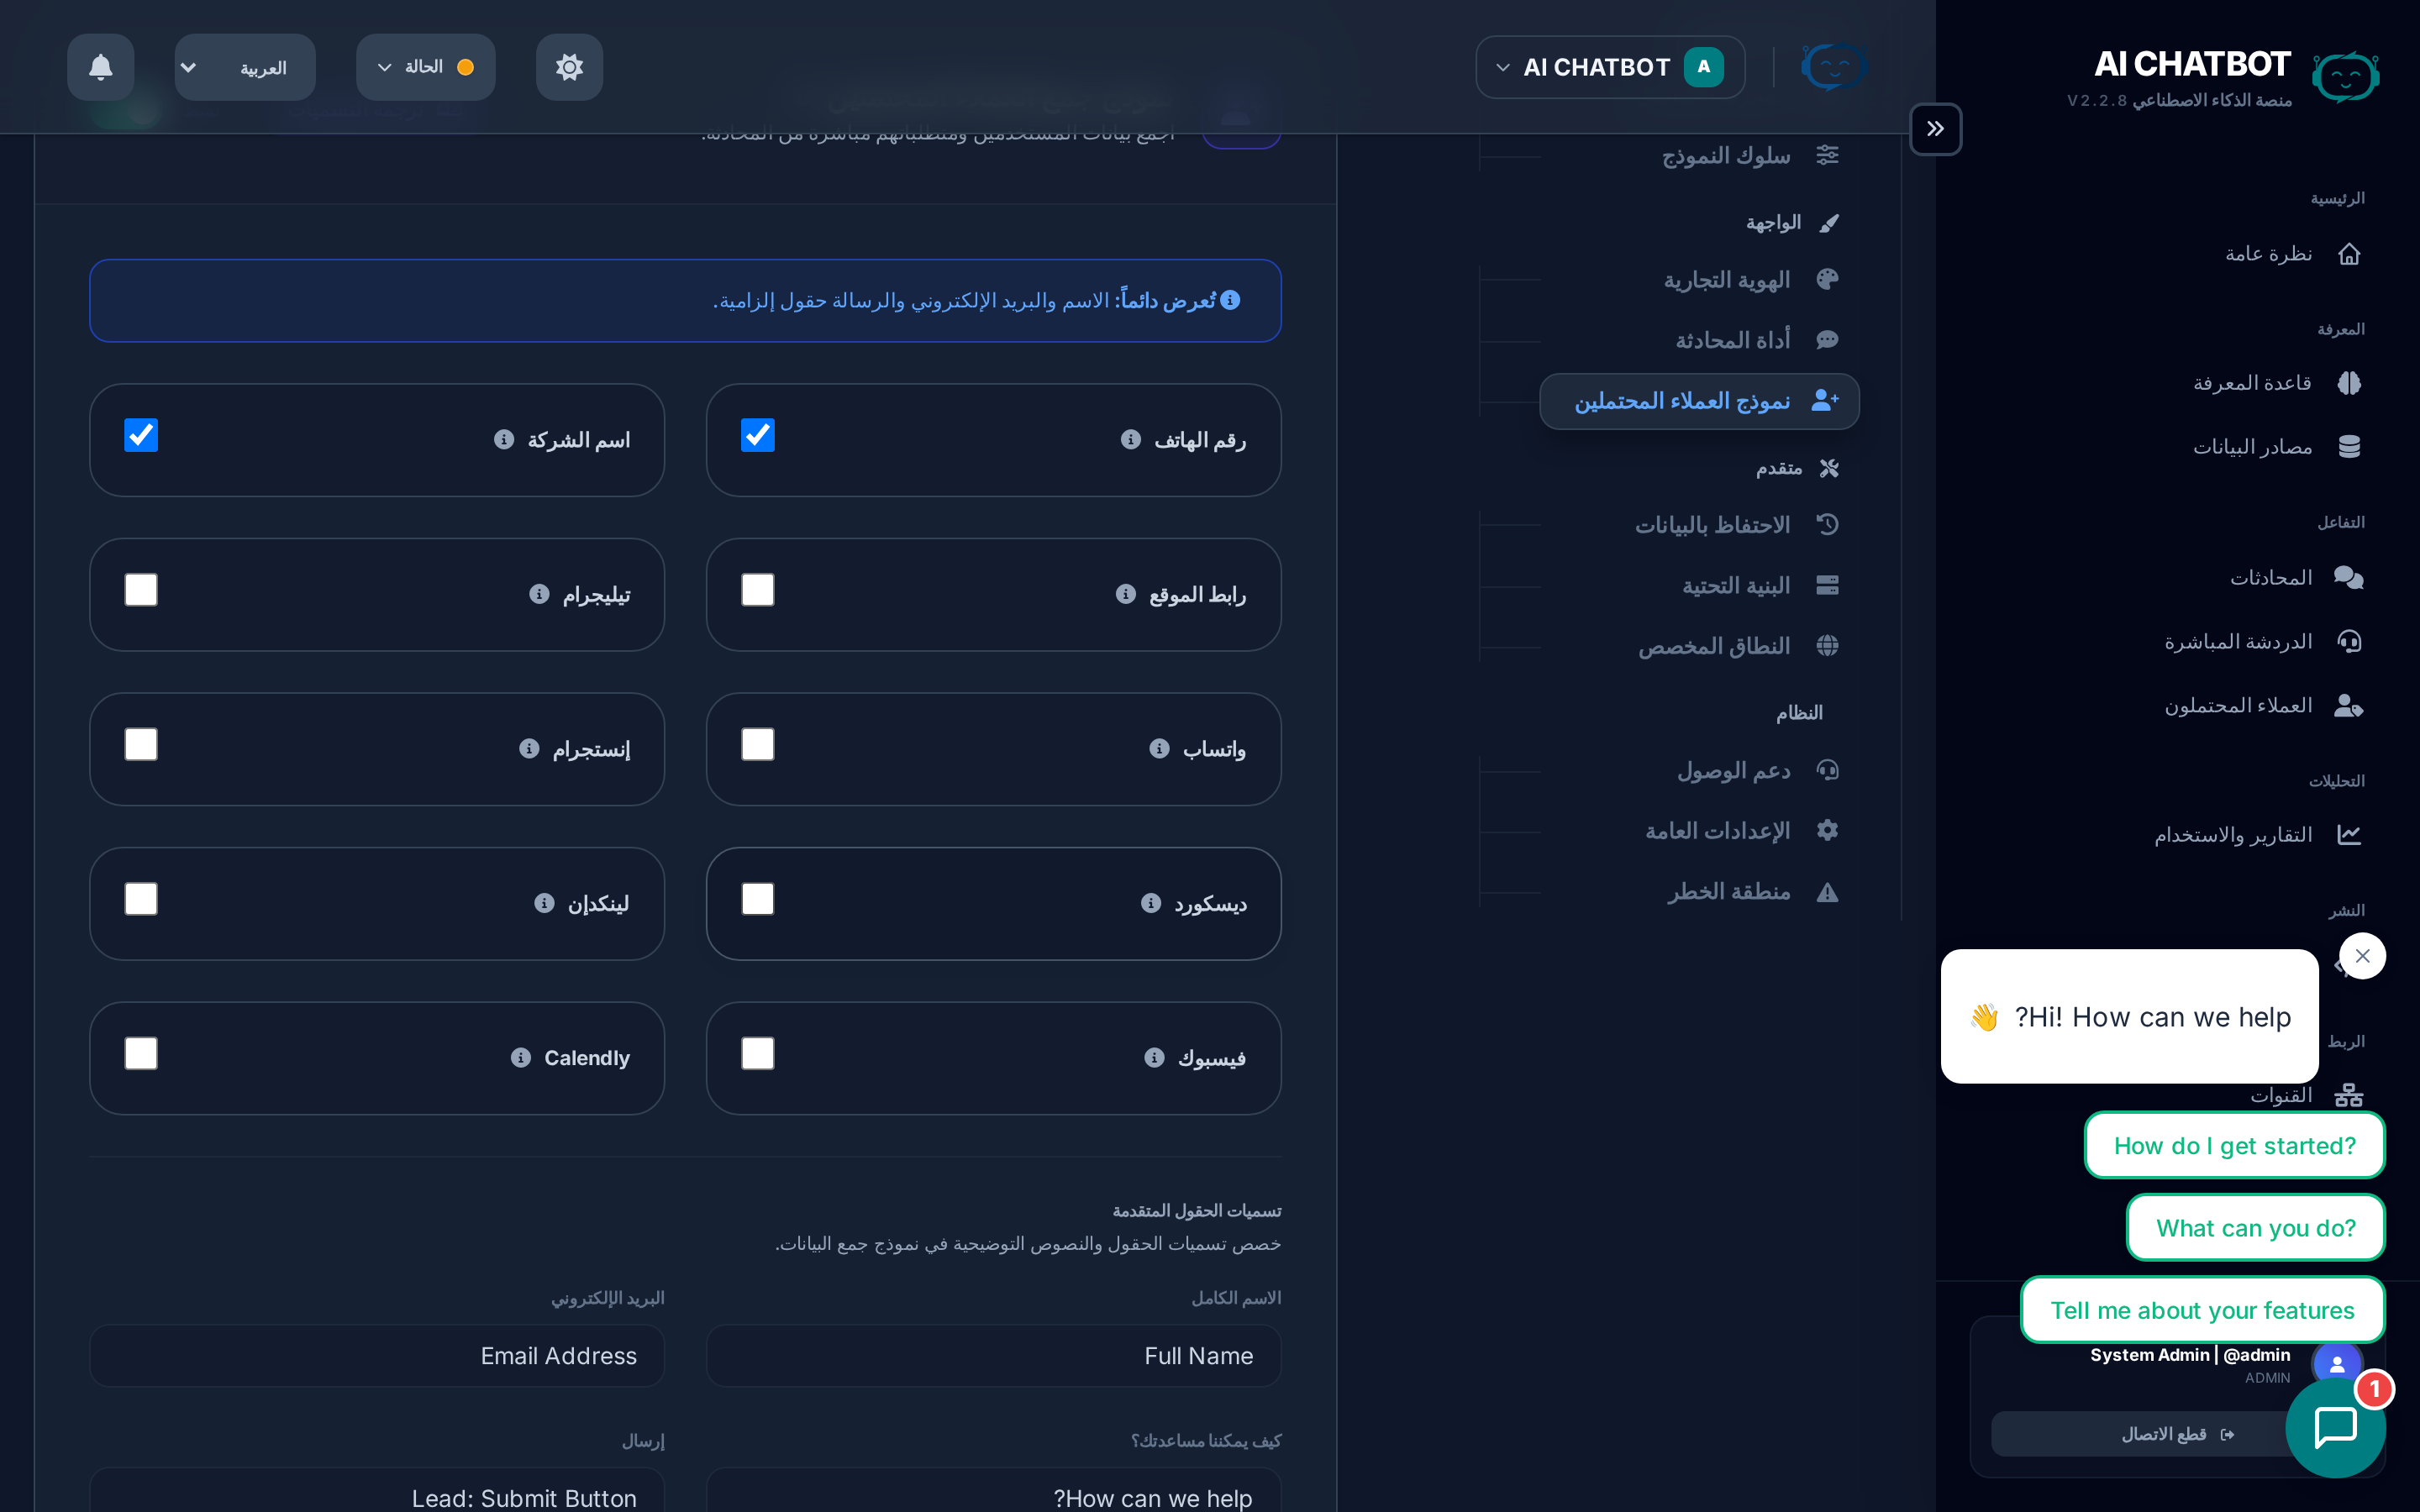This screenshot has height=1512, width=2420.
Task: Open the العربية language dropdown
Action: tap(244, 67)
